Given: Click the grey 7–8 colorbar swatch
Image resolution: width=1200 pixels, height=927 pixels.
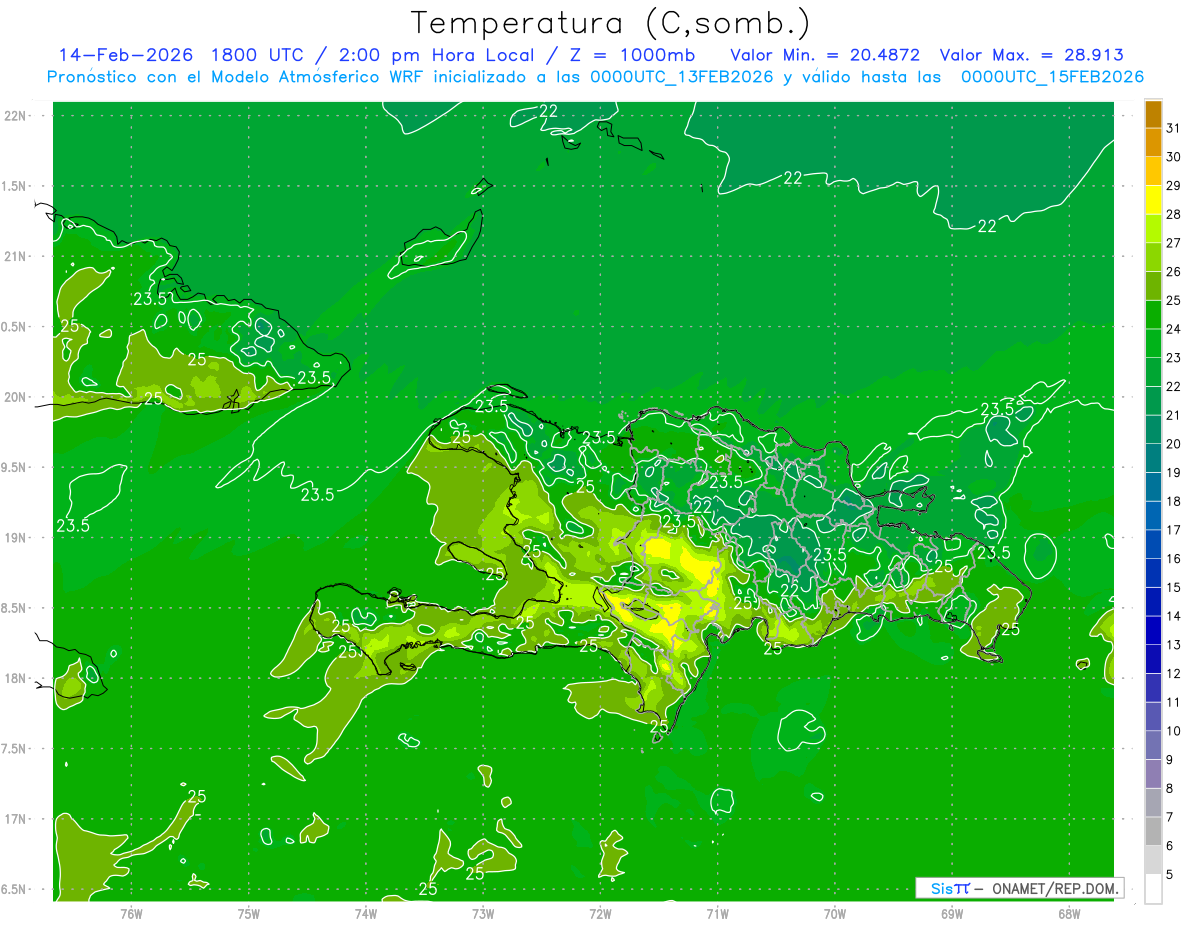Looking at the screenshot, I should [1153, 803].
